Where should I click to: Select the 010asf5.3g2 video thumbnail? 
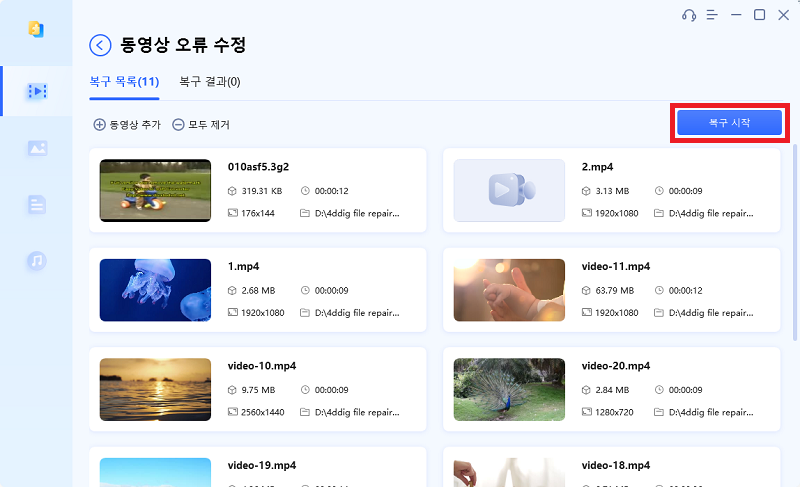tap(155, 190)
